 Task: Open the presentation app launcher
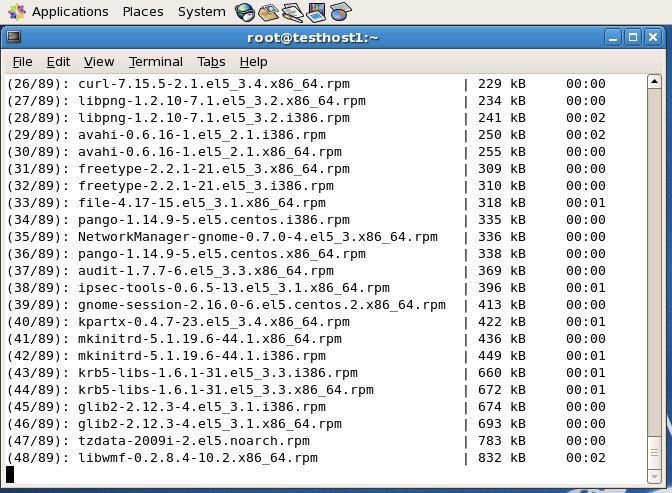[x=316, y=12]
